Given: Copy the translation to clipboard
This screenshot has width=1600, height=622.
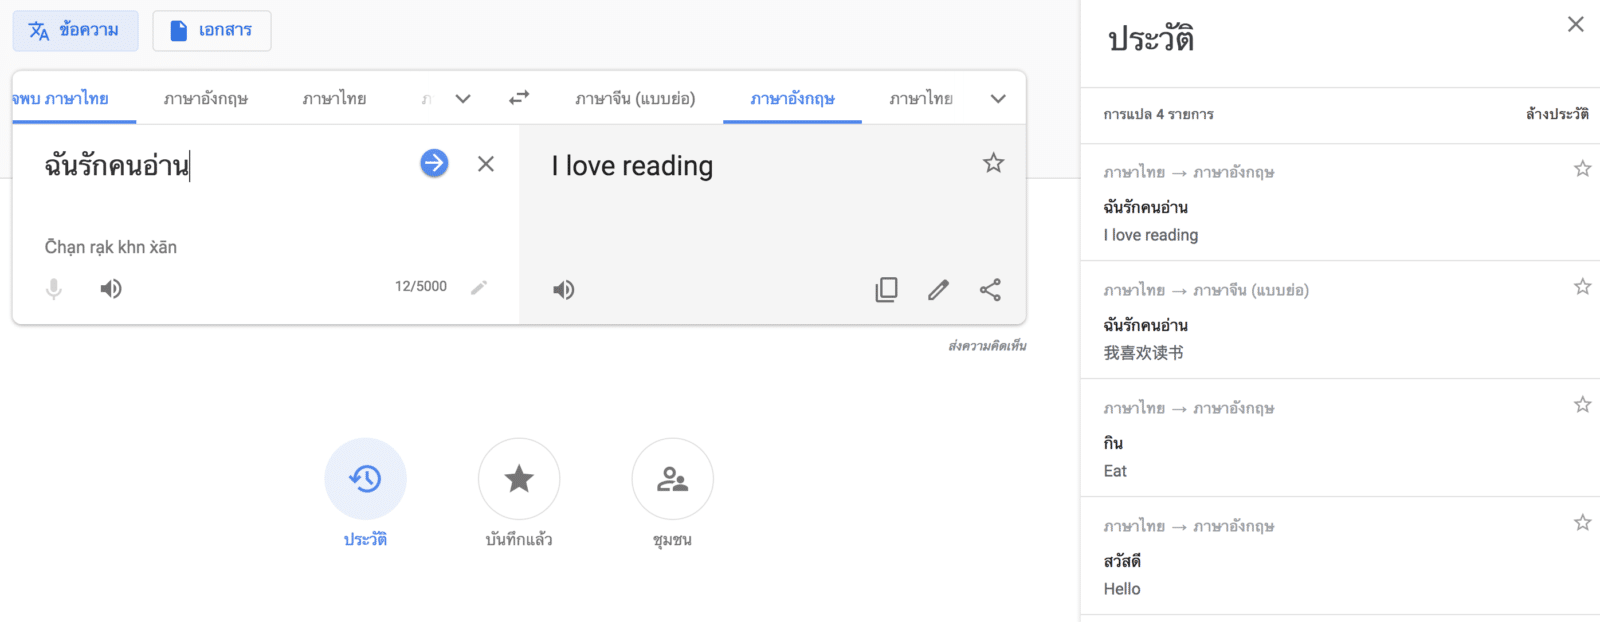Looking at the screenshot, I should click(x=886, y=290).
